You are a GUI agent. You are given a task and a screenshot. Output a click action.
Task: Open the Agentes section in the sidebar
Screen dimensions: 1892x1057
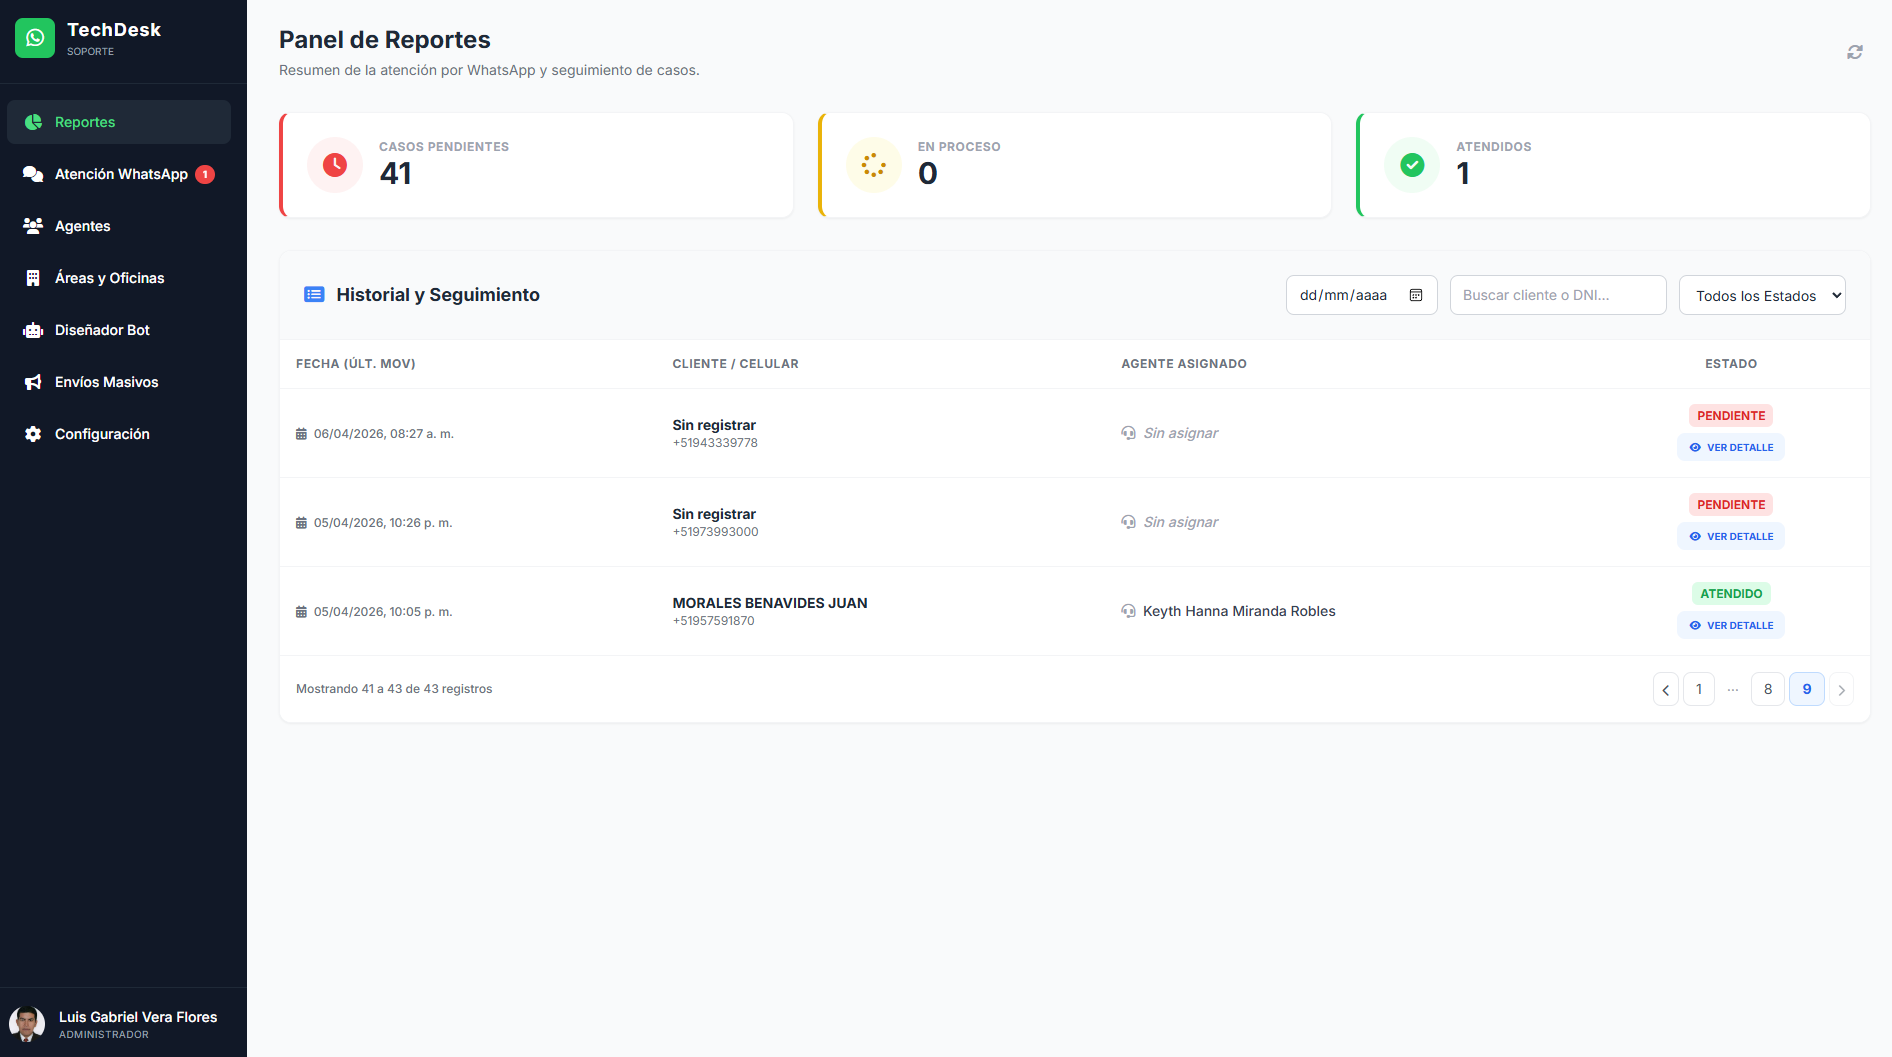(x=83, y=226)
